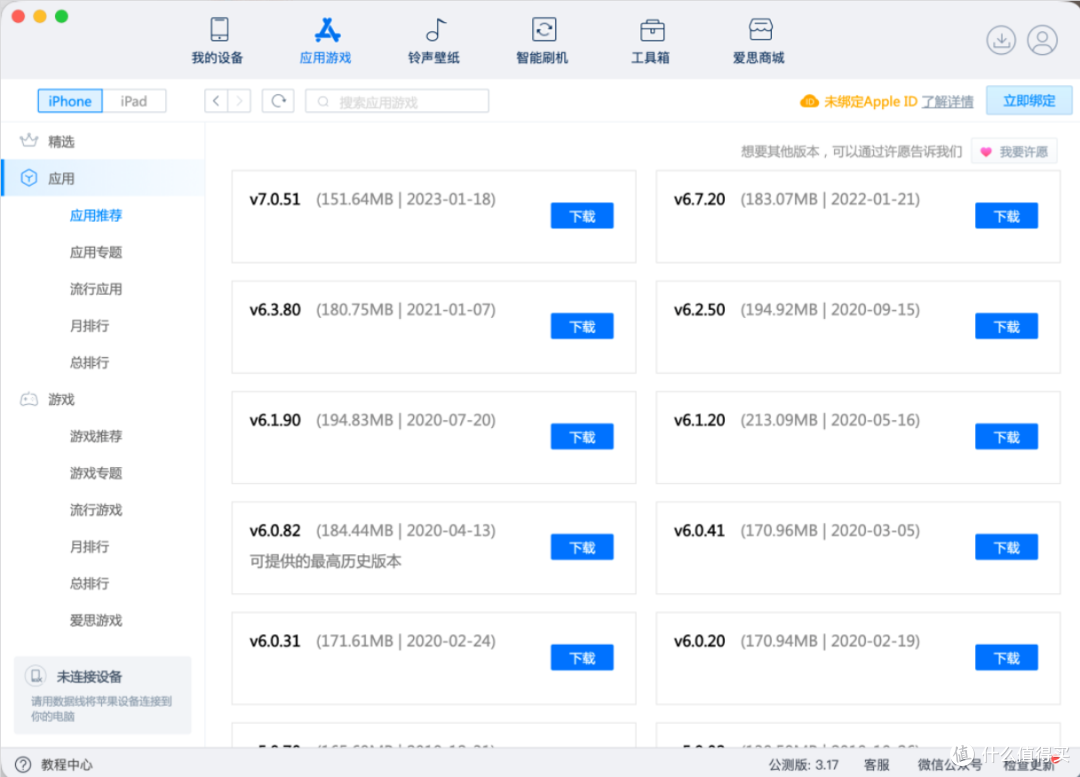Click the orange Apple ID cloud icon
The height and width of the screenshot is (777, 1080).
(x=809, y=101)
